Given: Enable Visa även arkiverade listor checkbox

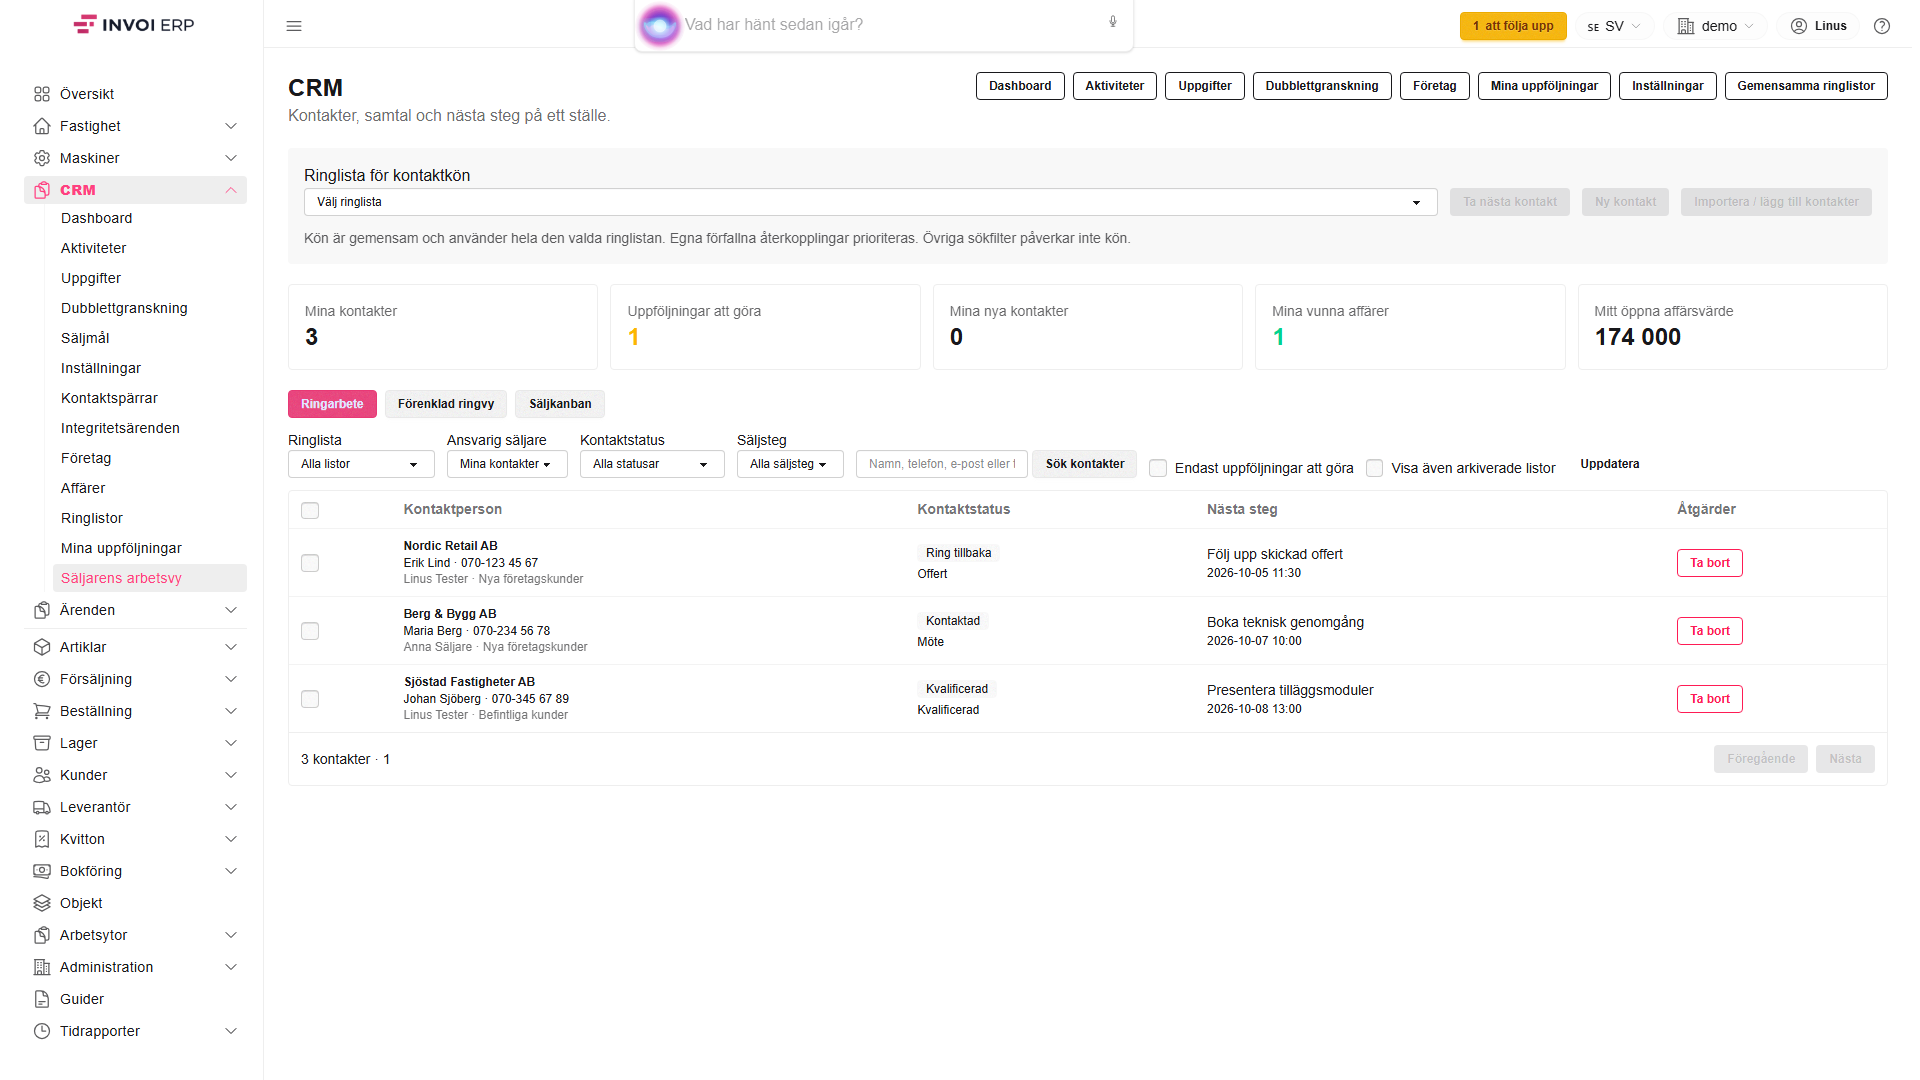Looking at the screenshot, I should click(1375, 468).
